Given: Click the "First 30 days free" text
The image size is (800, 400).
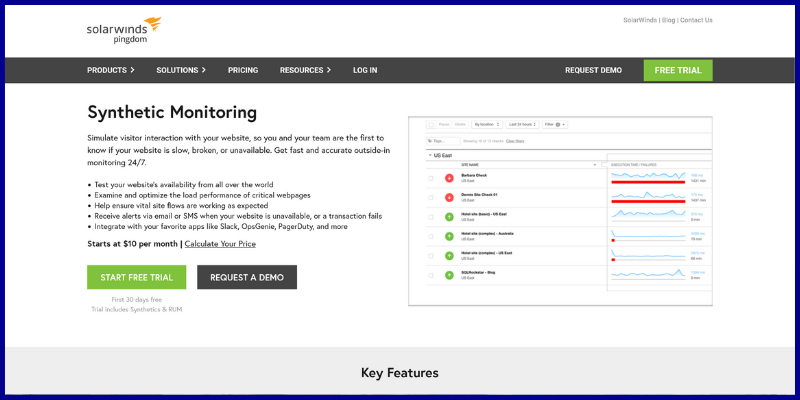Looking at the screenshot, I should 137,299.
